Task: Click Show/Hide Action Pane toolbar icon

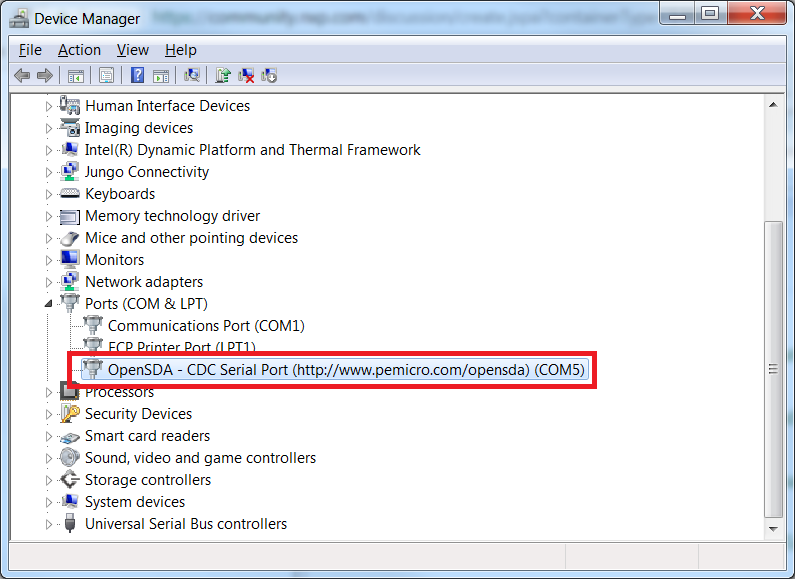Action: (x=161, y=76)
